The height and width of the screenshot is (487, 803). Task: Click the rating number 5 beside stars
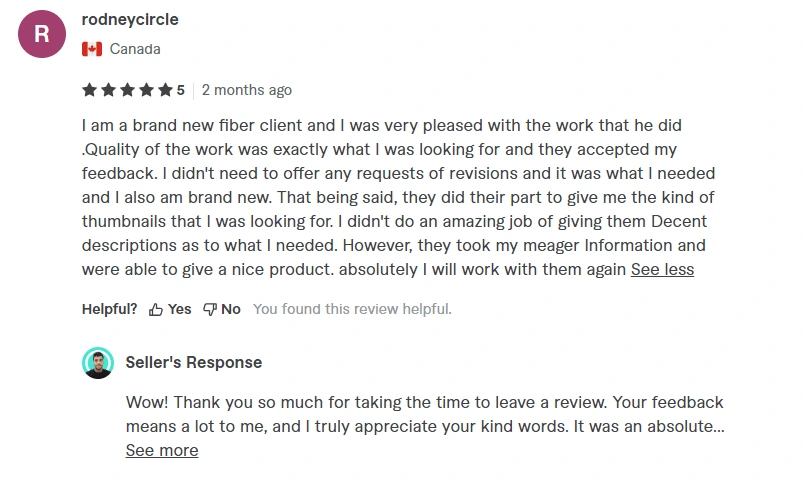tap(180, 90)
